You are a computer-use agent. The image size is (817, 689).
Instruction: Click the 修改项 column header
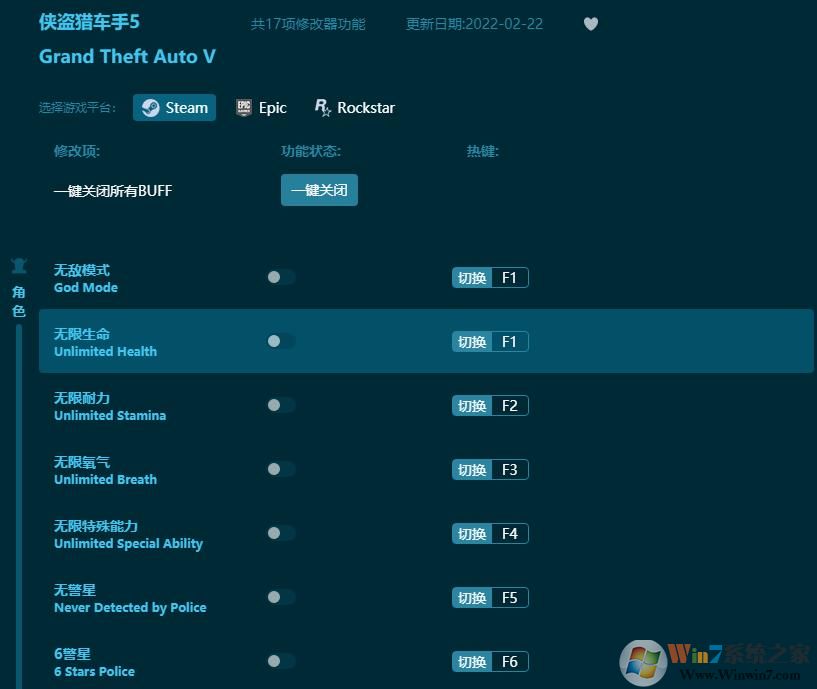pyautogui.click(x=77, y=151)
